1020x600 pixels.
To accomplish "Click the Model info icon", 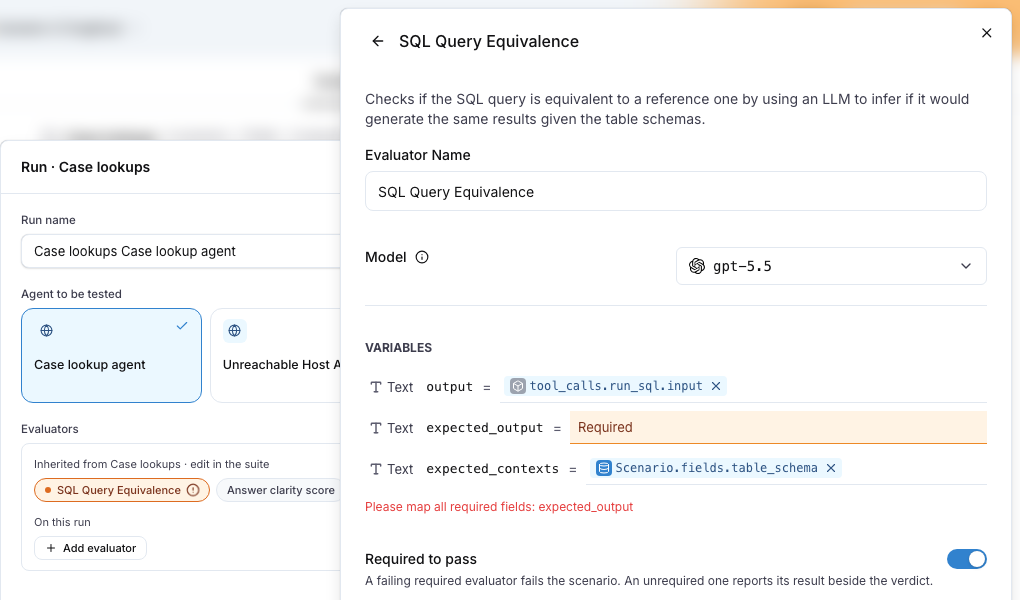I will 422,257.
